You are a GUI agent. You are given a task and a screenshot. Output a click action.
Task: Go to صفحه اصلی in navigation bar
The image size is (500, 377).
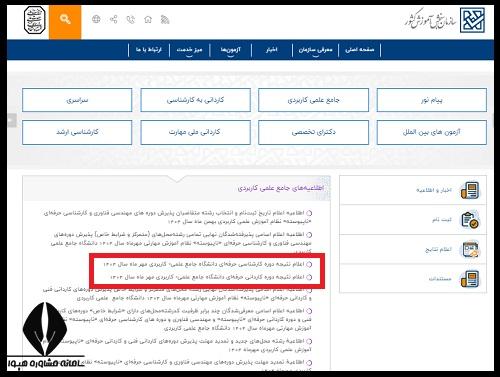tap(360, 50)
